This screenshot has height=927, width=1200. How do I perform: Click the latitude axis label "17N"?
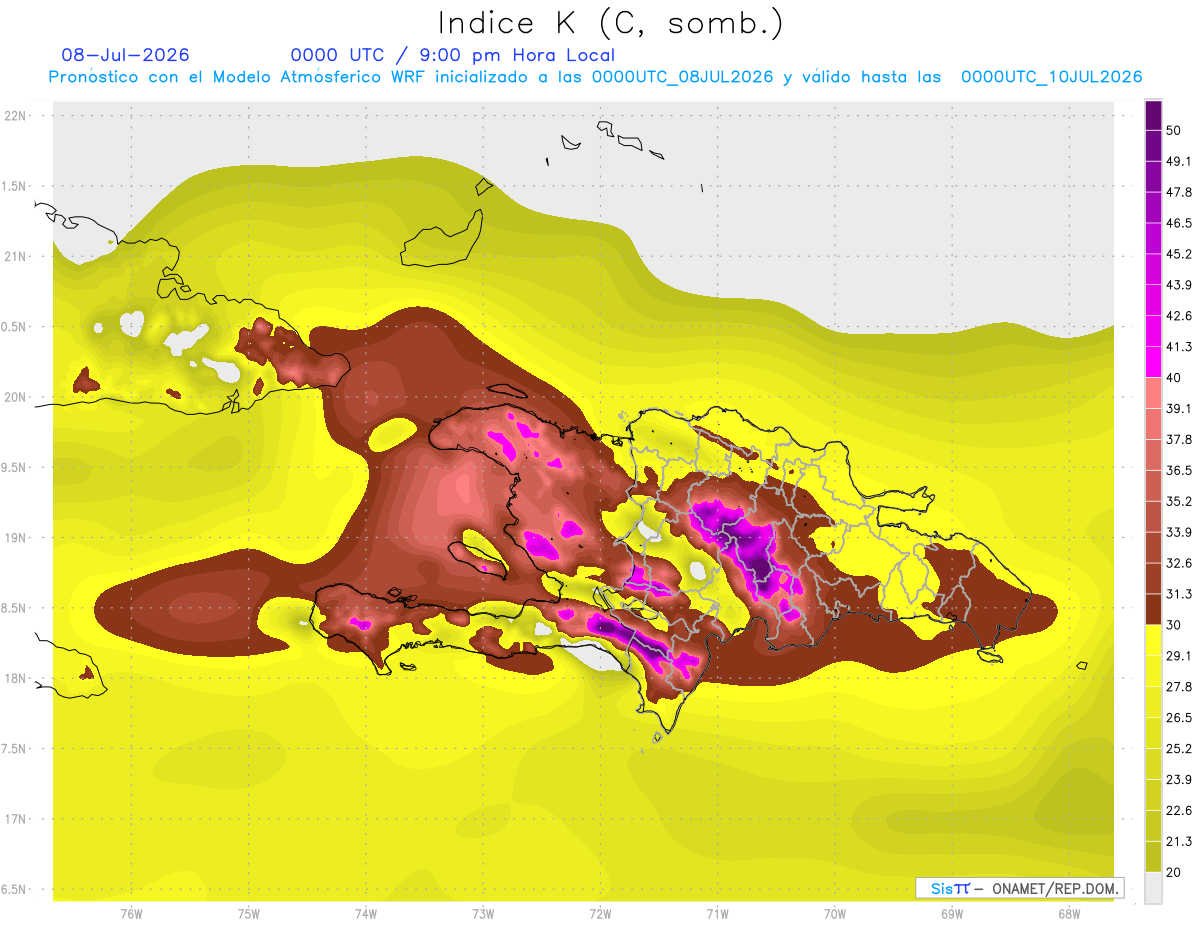coord(17,820)
